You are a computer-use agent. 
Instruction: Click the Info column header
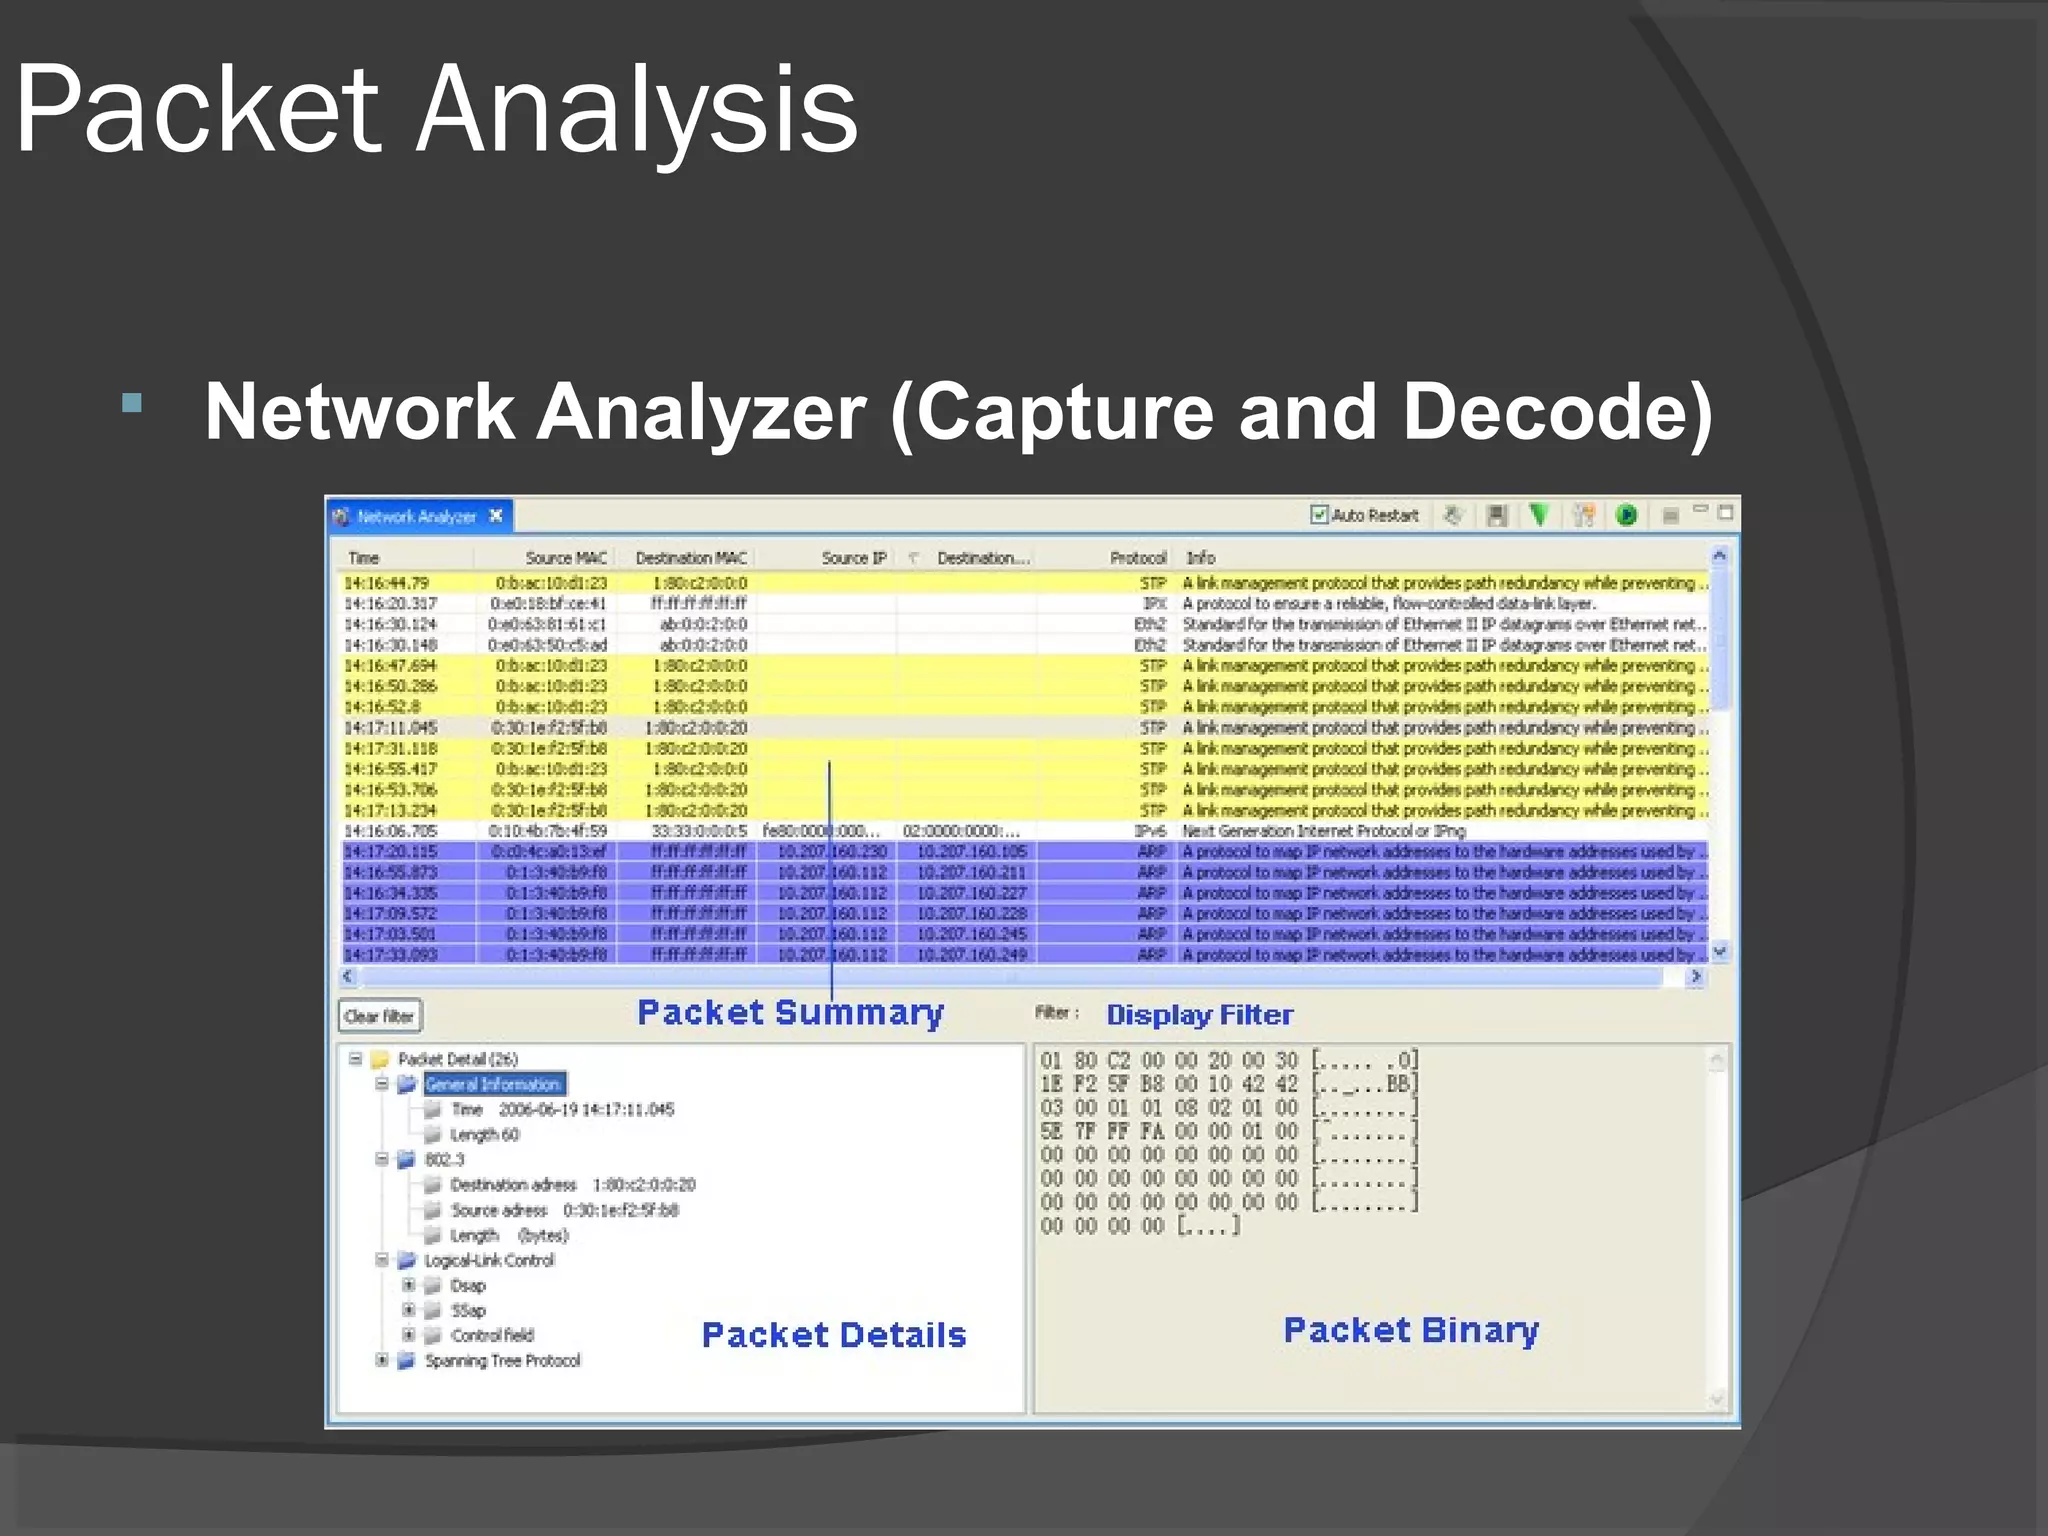tap(1442, 558)
